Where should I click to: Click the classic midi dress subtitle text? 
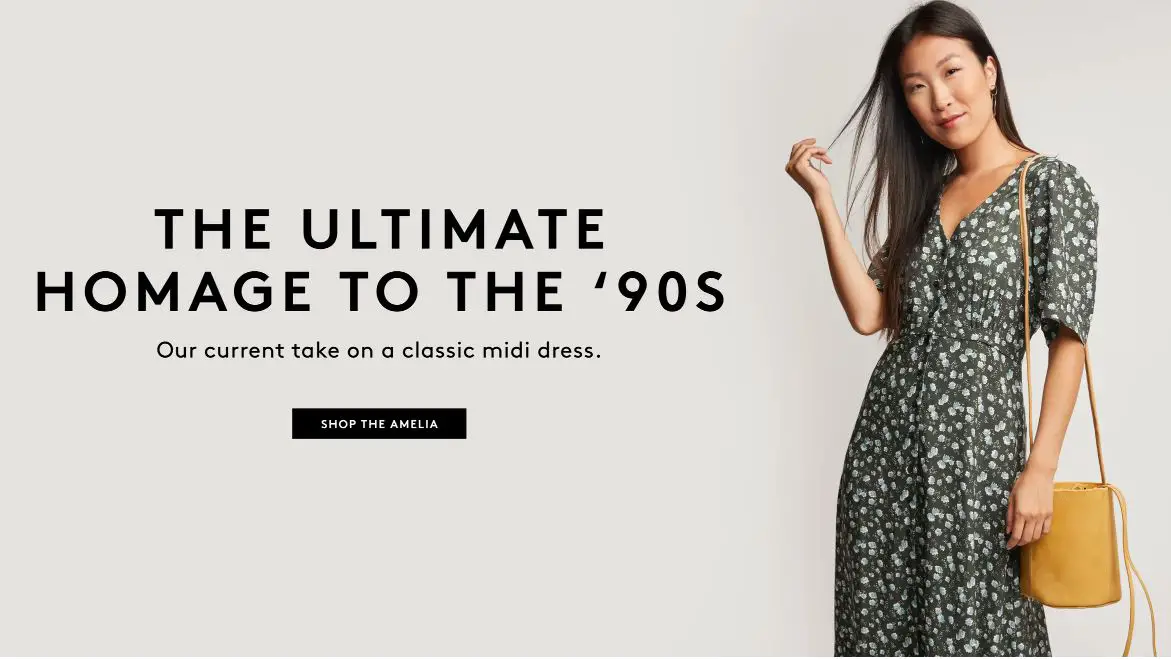tap(379, 350)
